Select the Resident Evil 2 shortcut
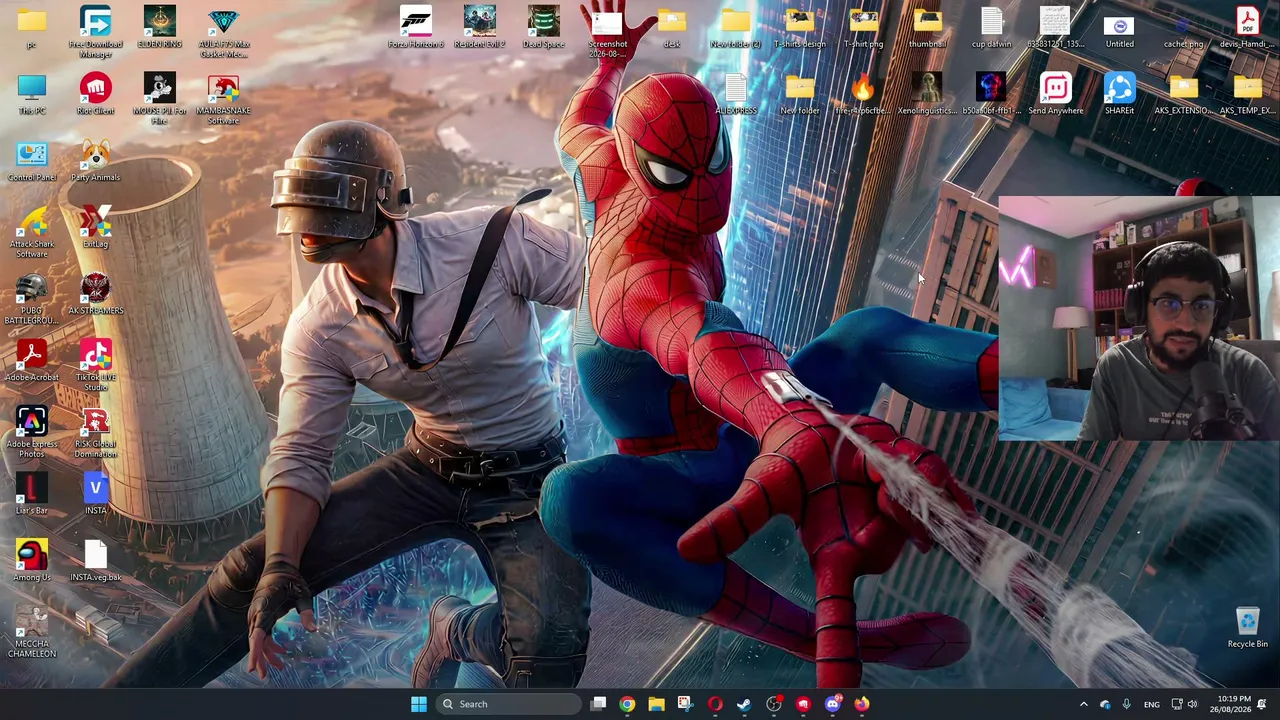This screenshot has height=720, width=1280. [480, 28]
